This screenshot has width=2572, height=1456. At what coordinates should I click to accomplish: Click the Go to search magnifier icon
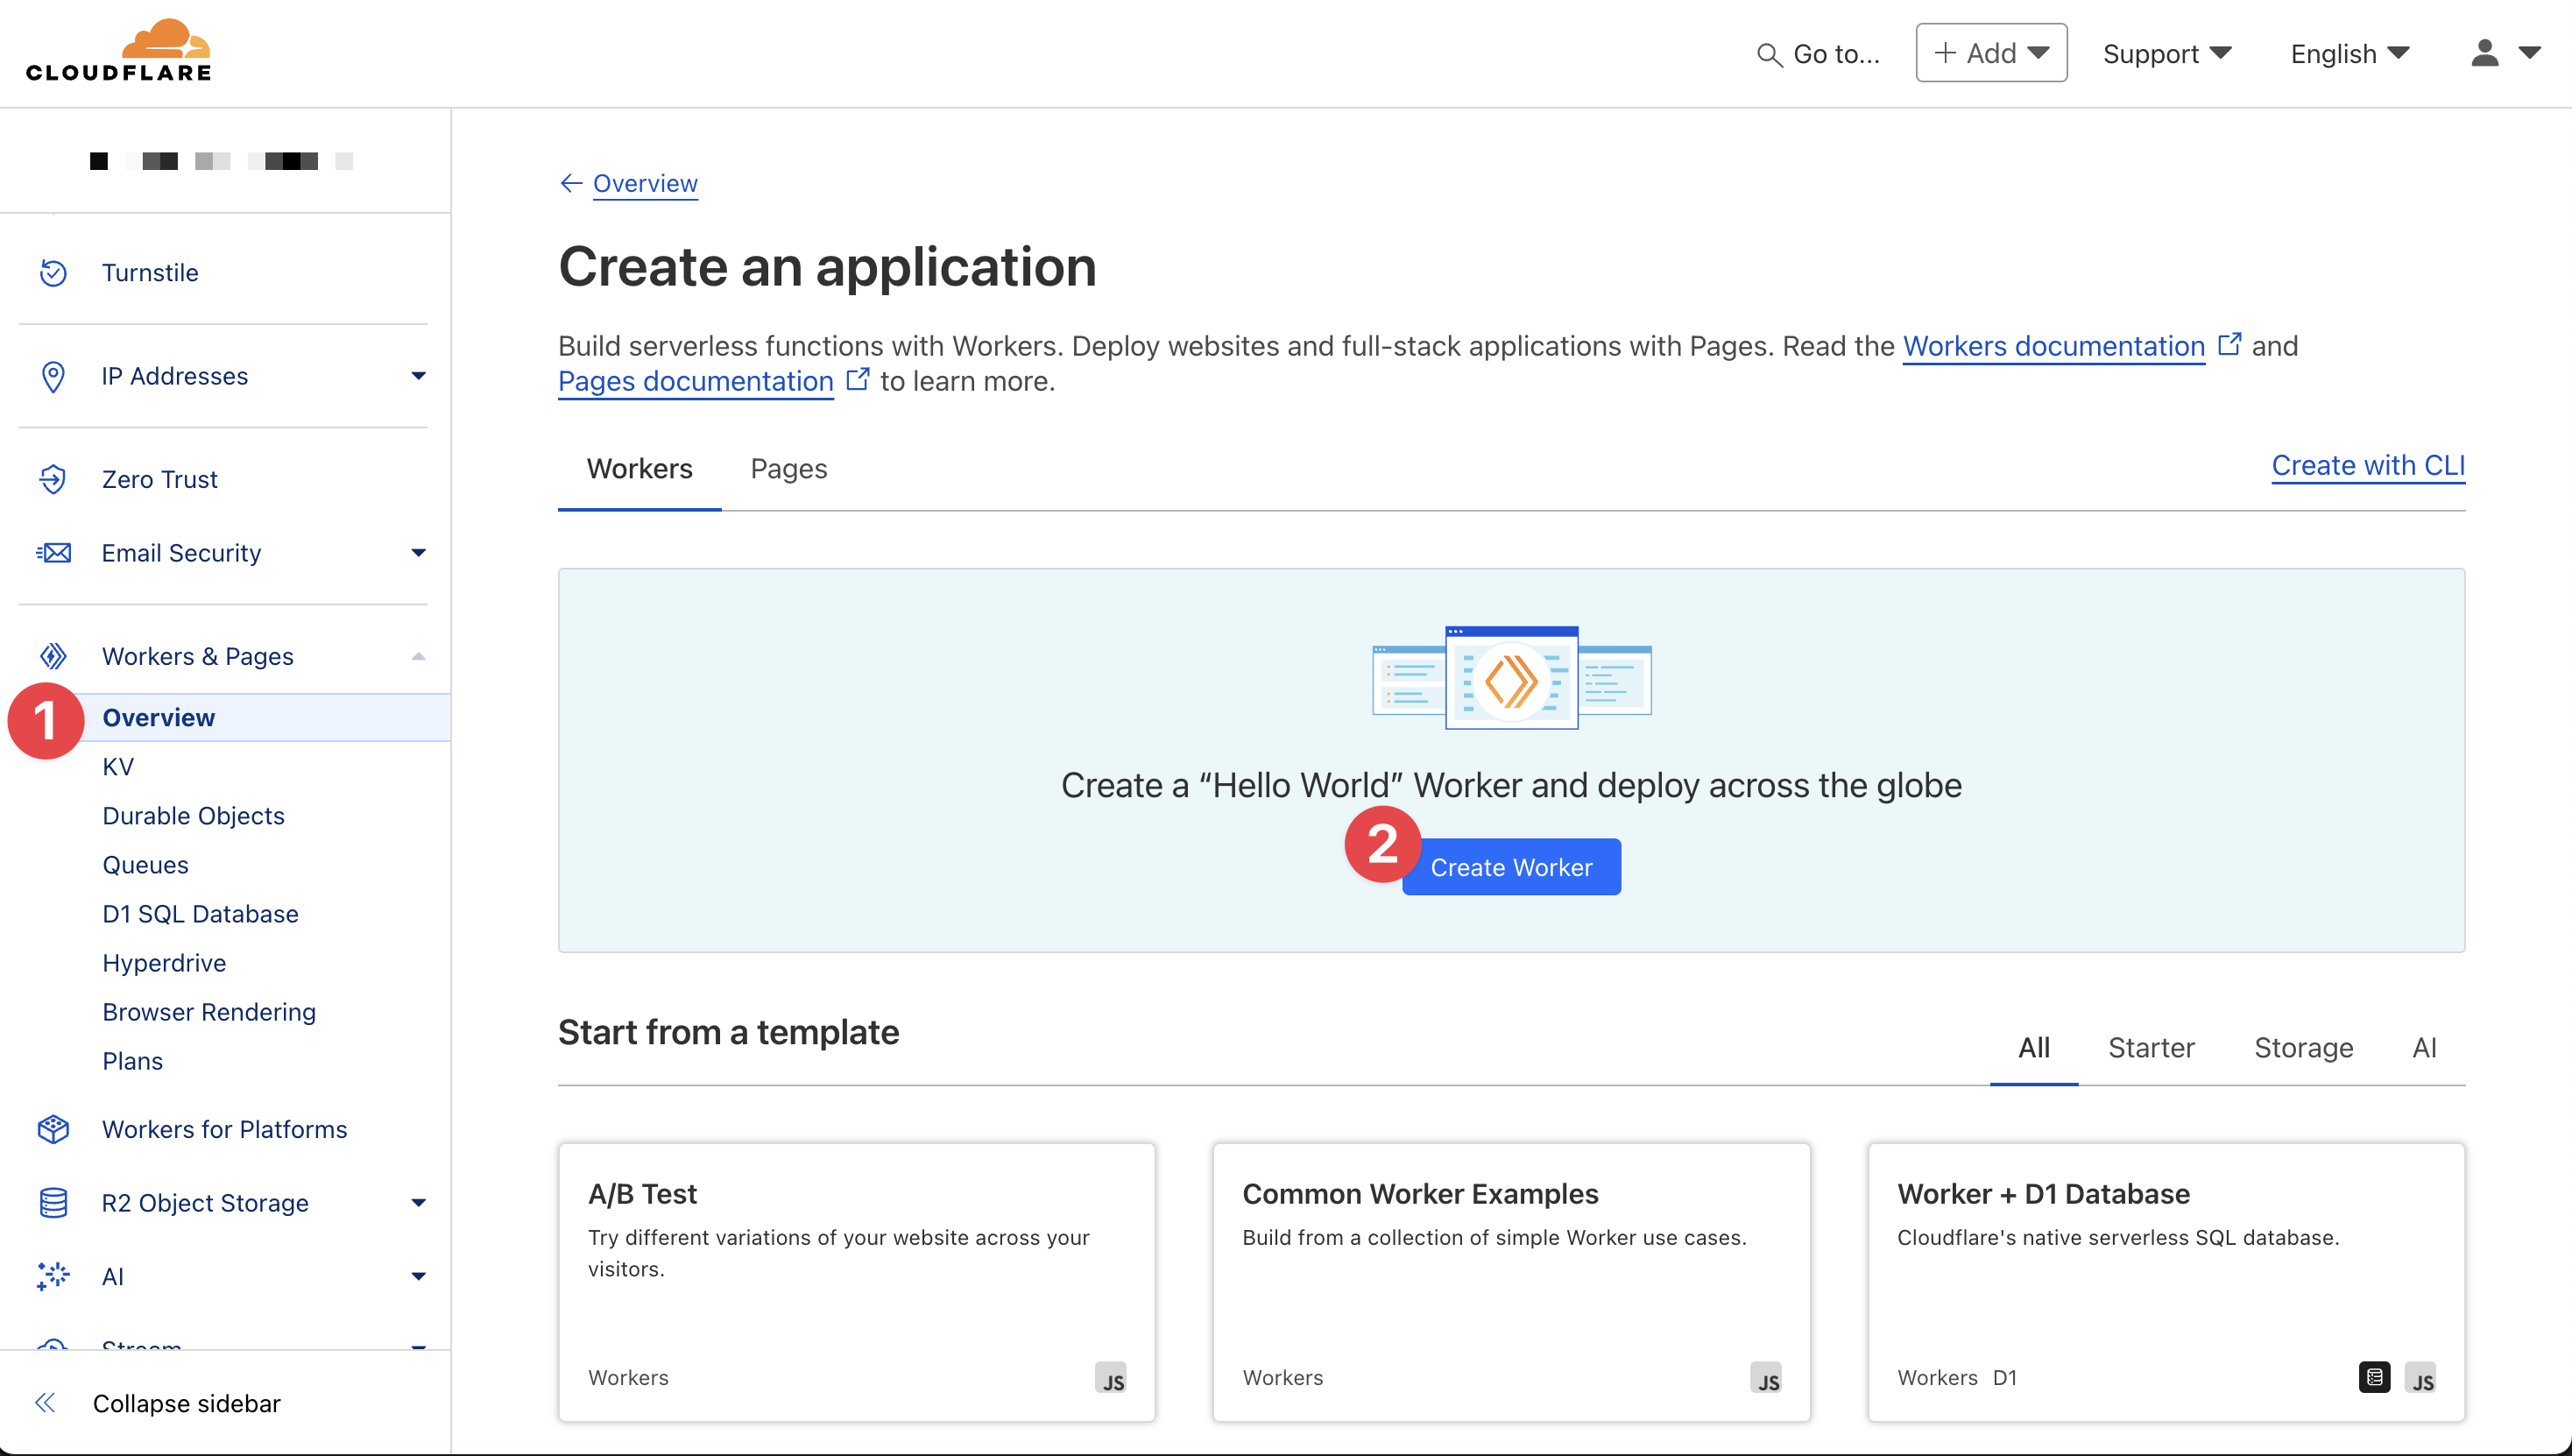(1769, 55)
